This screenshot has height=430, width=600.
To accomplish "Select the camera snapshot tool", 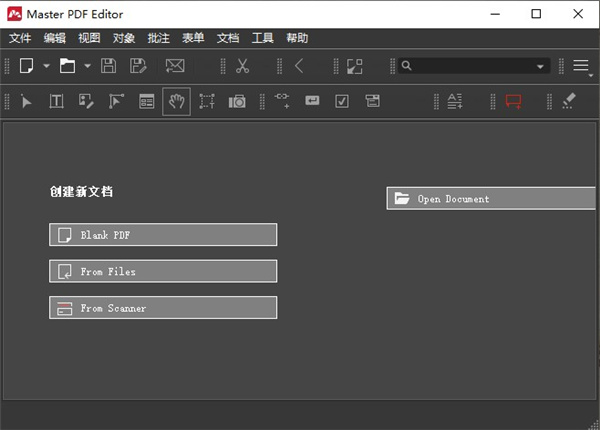I will [236, 101].
